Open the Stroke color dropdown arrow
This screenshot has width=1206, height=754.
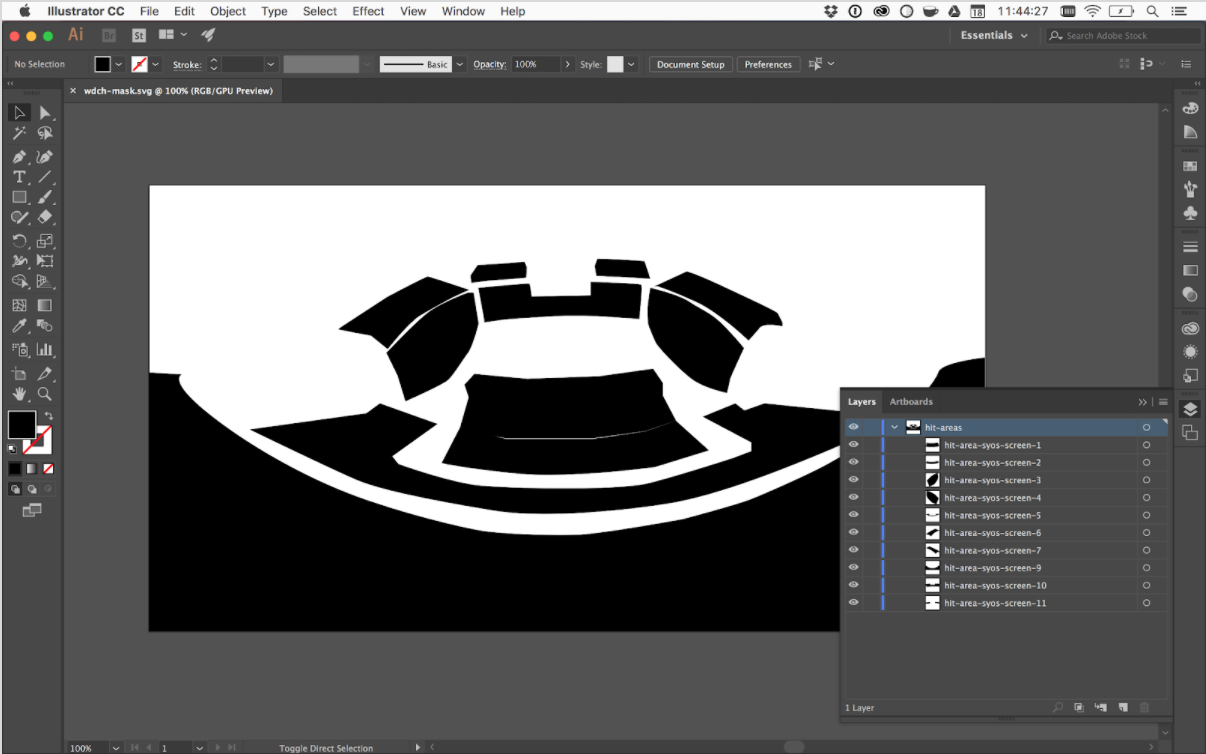click(157, 64)
